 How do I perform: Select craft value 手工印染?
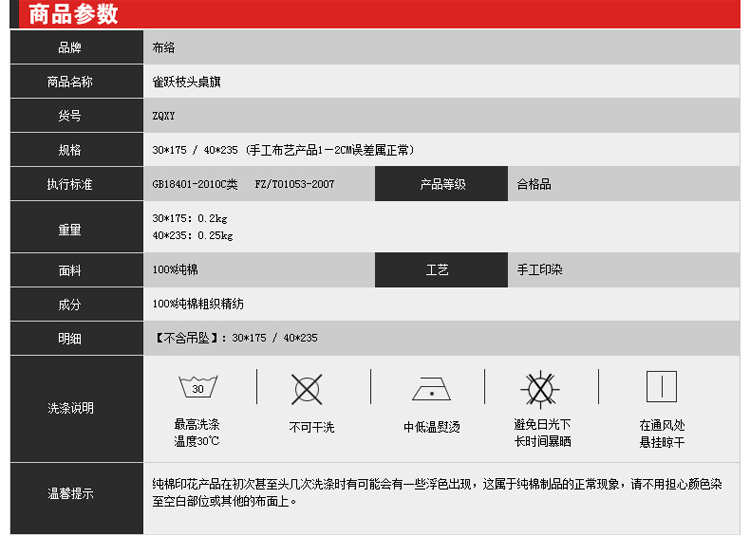tap(540, 270)
